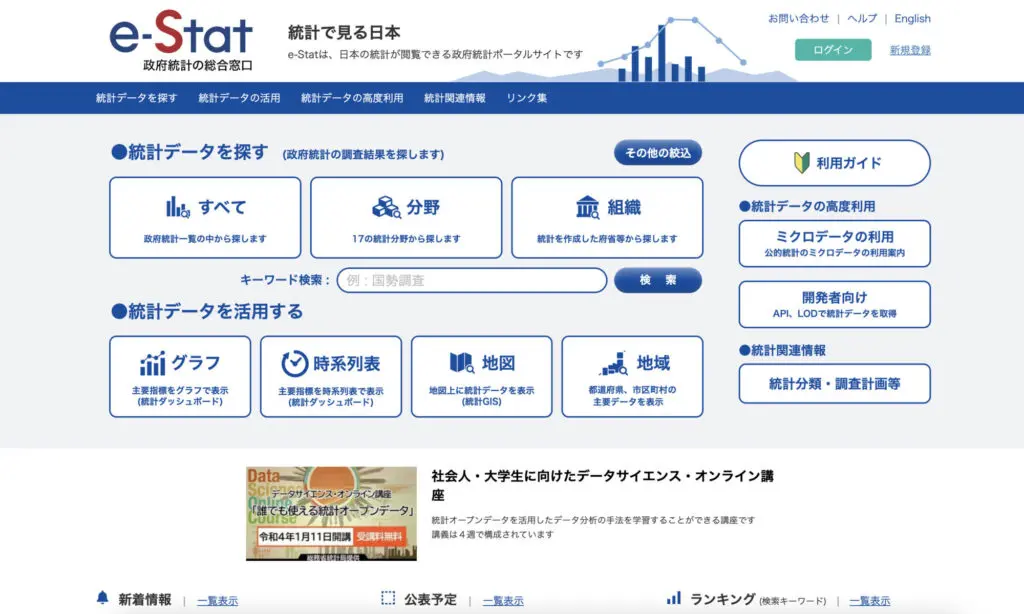Open リンク集 in navigation bar
The width and height of the screenshot is (1024, 614).
pos(527,98)
